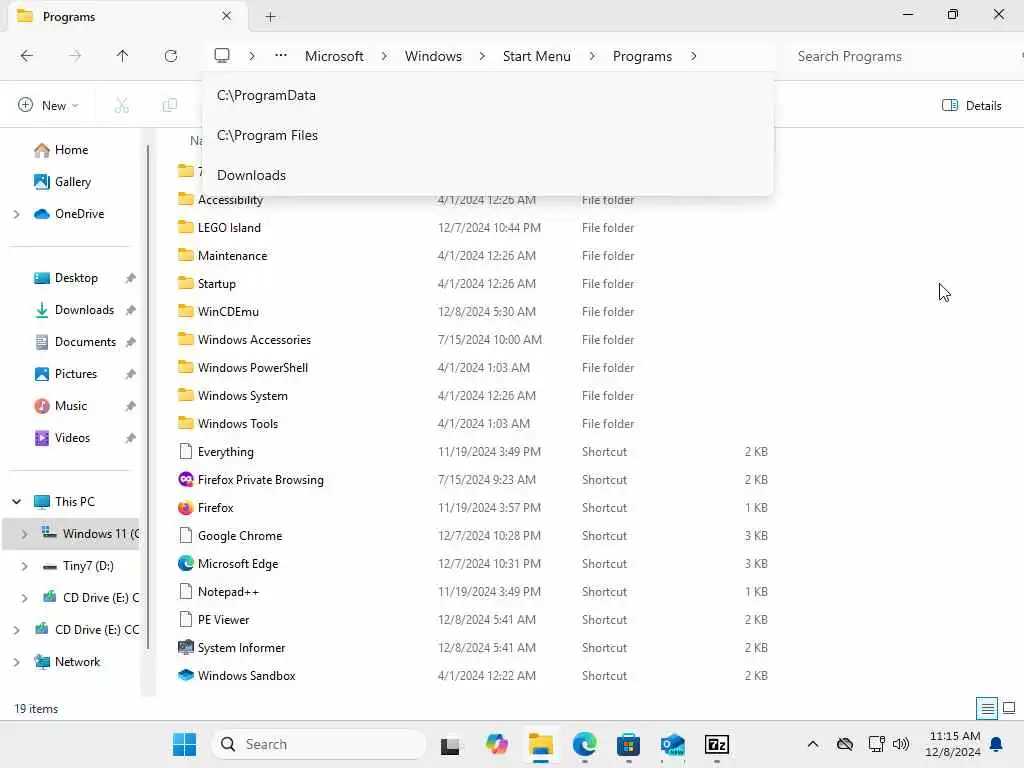The width and height of the screenshot is (1024, 768).
Task: Select the Firefox shortcut icon
Action: (185, 507)
